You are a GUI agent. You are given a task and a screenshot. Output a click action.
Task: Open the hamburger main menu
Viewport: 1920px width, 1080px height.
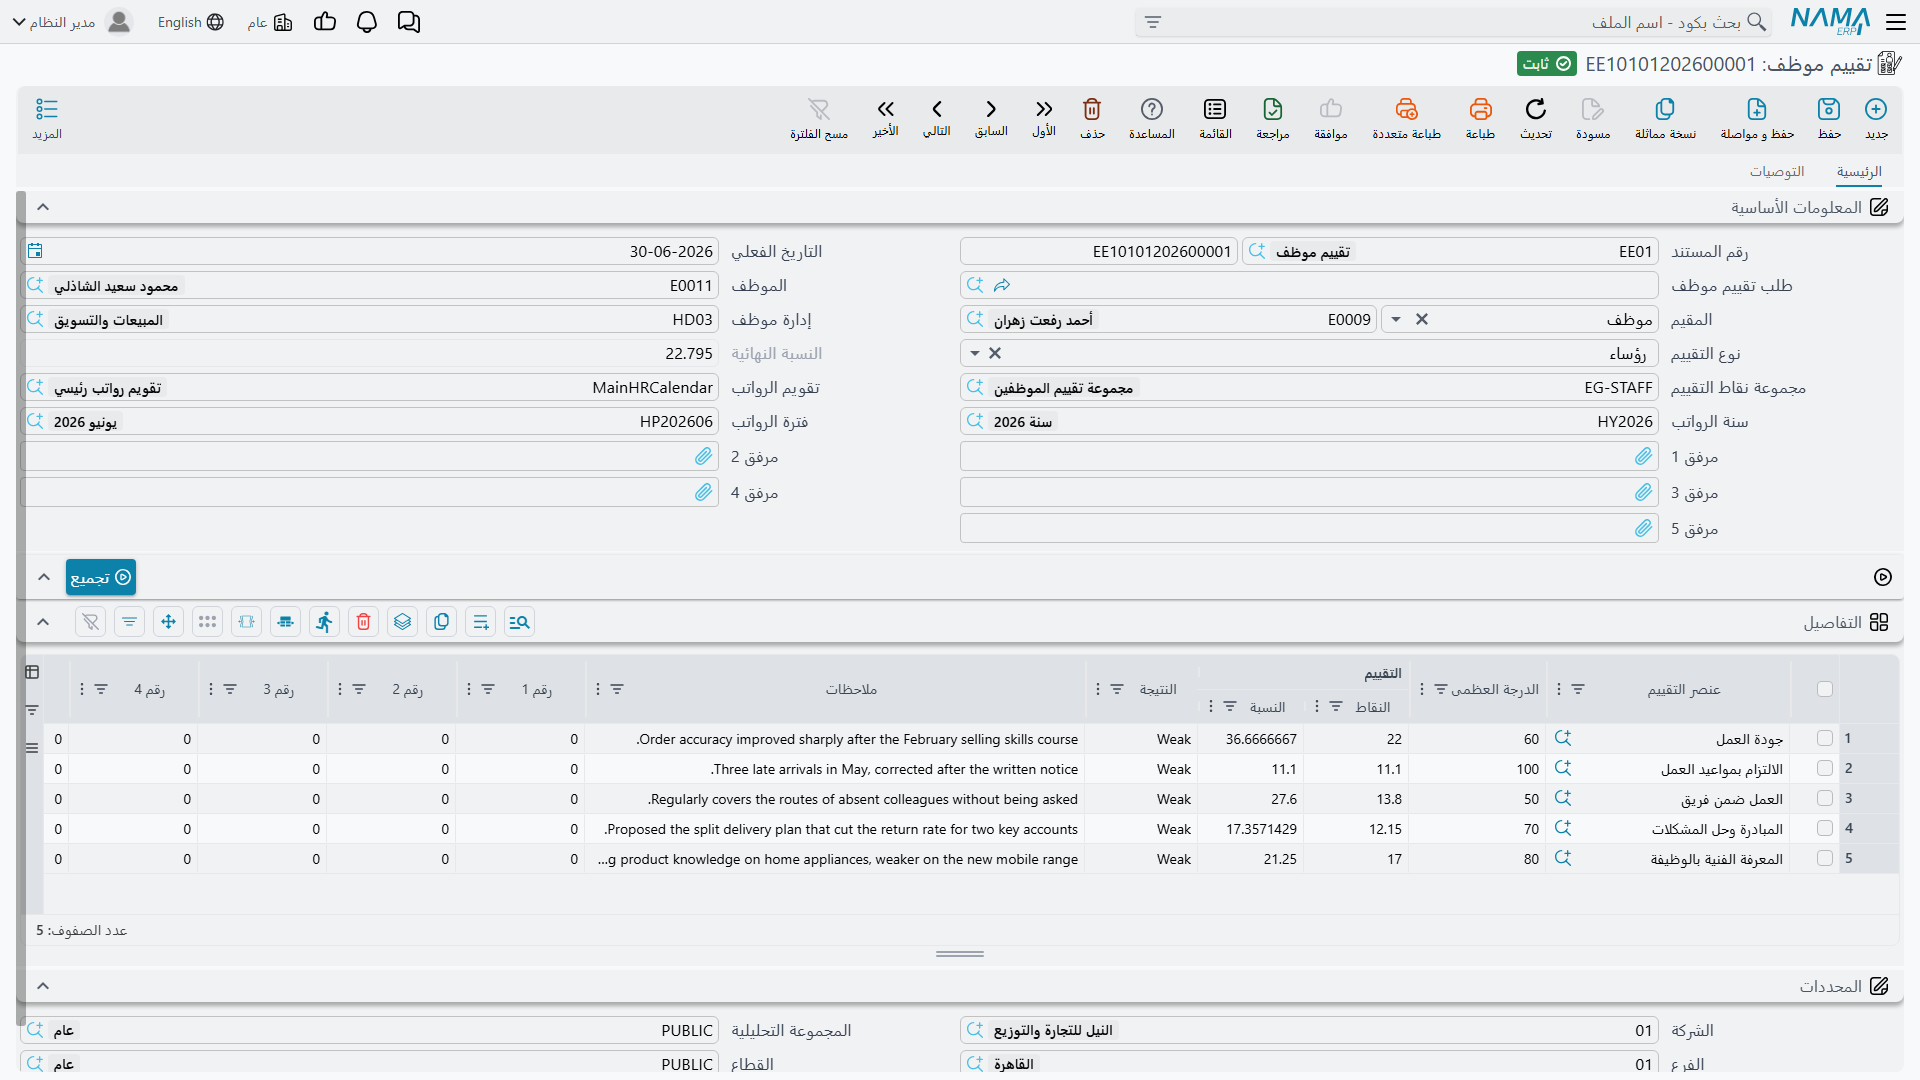tap(1896, 22)
